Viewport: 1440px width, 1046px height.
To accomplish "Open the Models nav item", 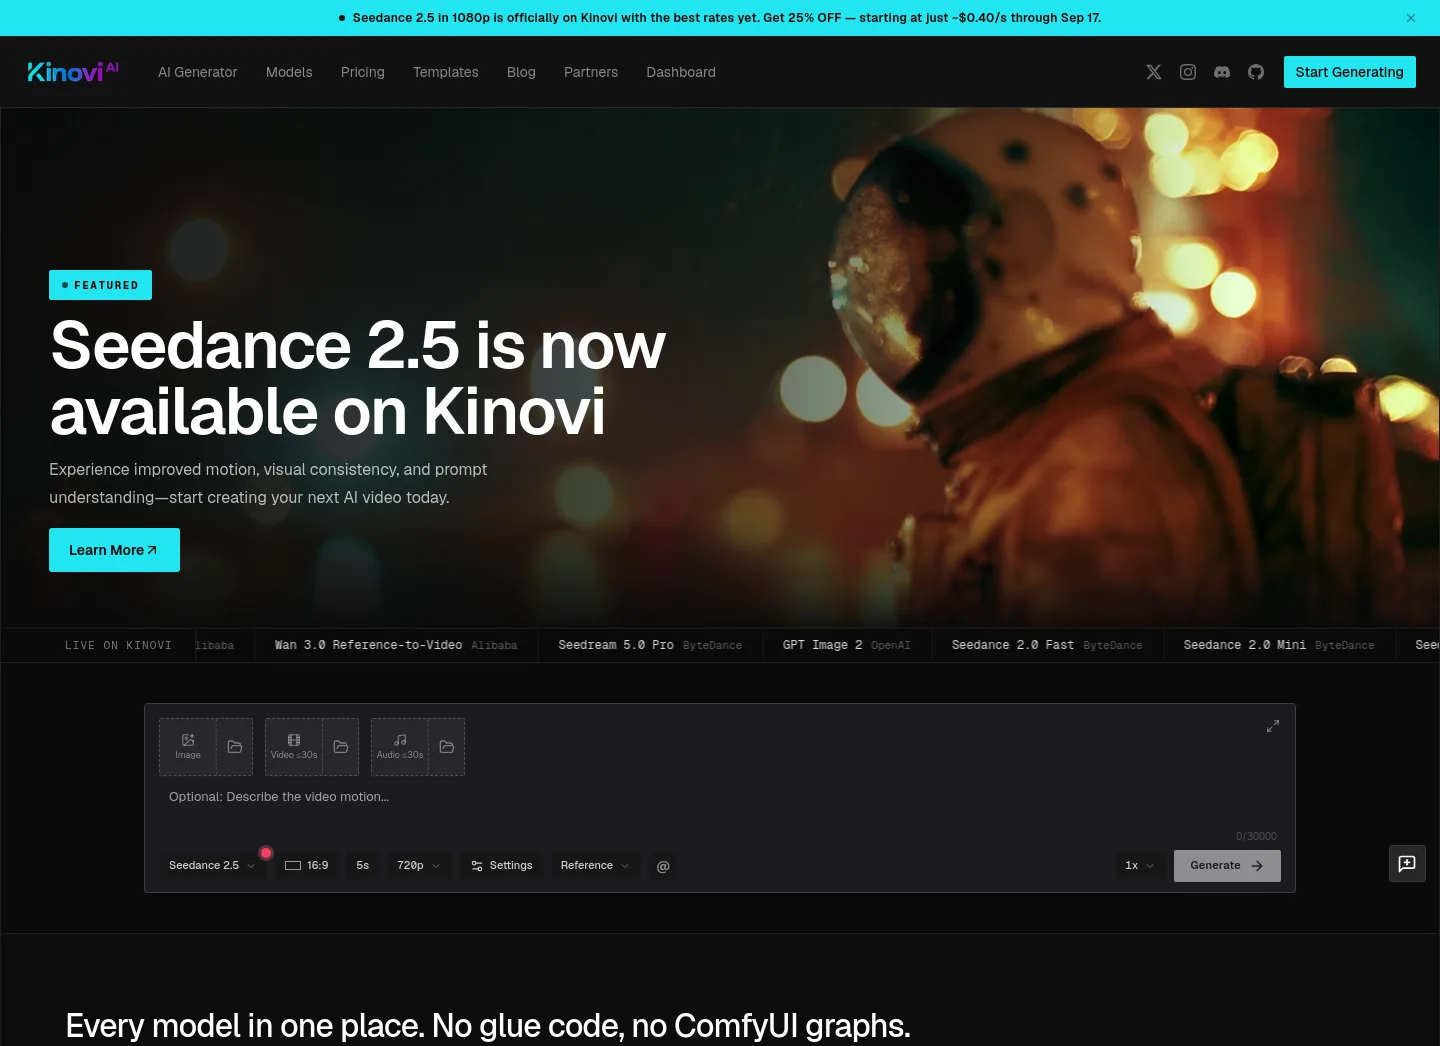I will point(289,72).
